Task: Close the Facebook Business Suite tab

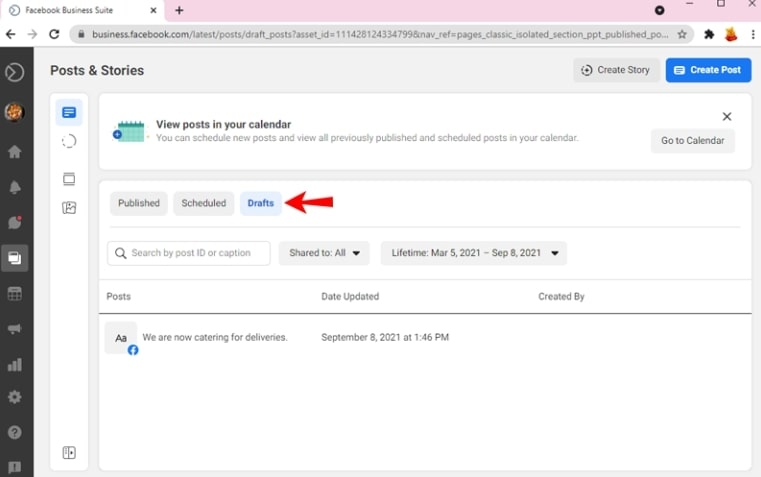Action: tap(153, 10)
